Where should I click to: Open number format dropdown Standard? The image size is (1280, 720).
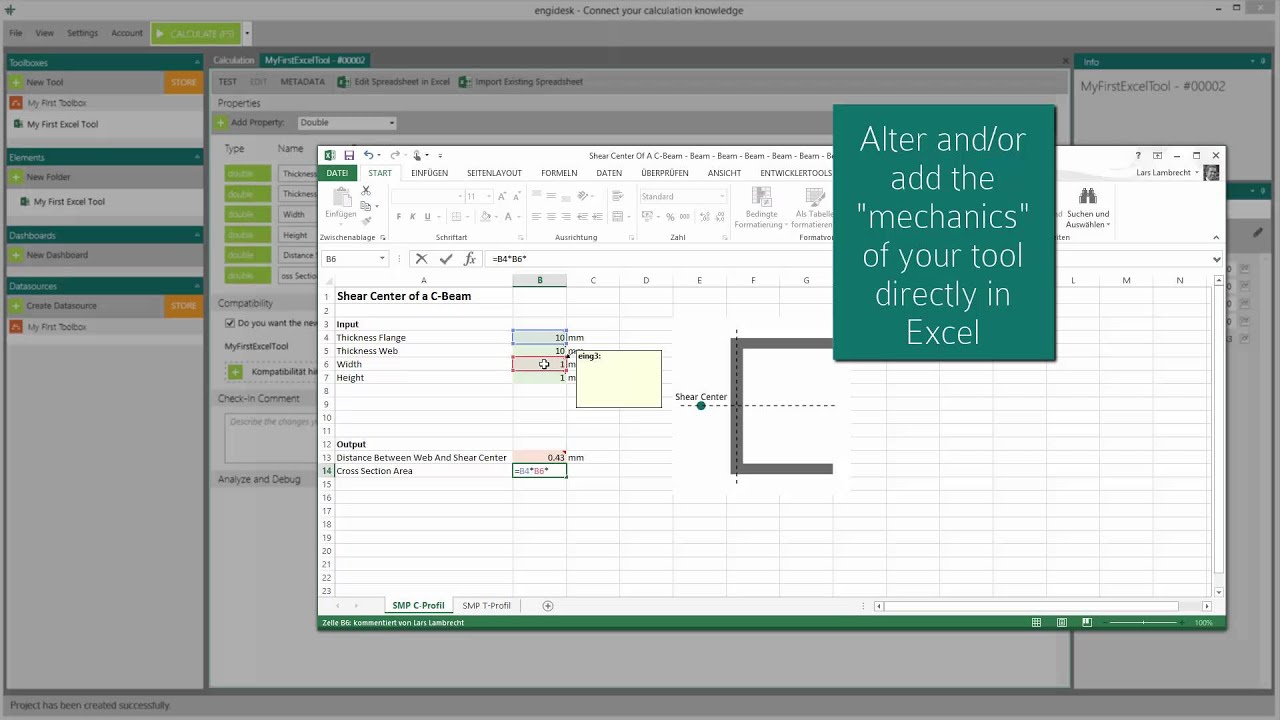tap(721, 196)
